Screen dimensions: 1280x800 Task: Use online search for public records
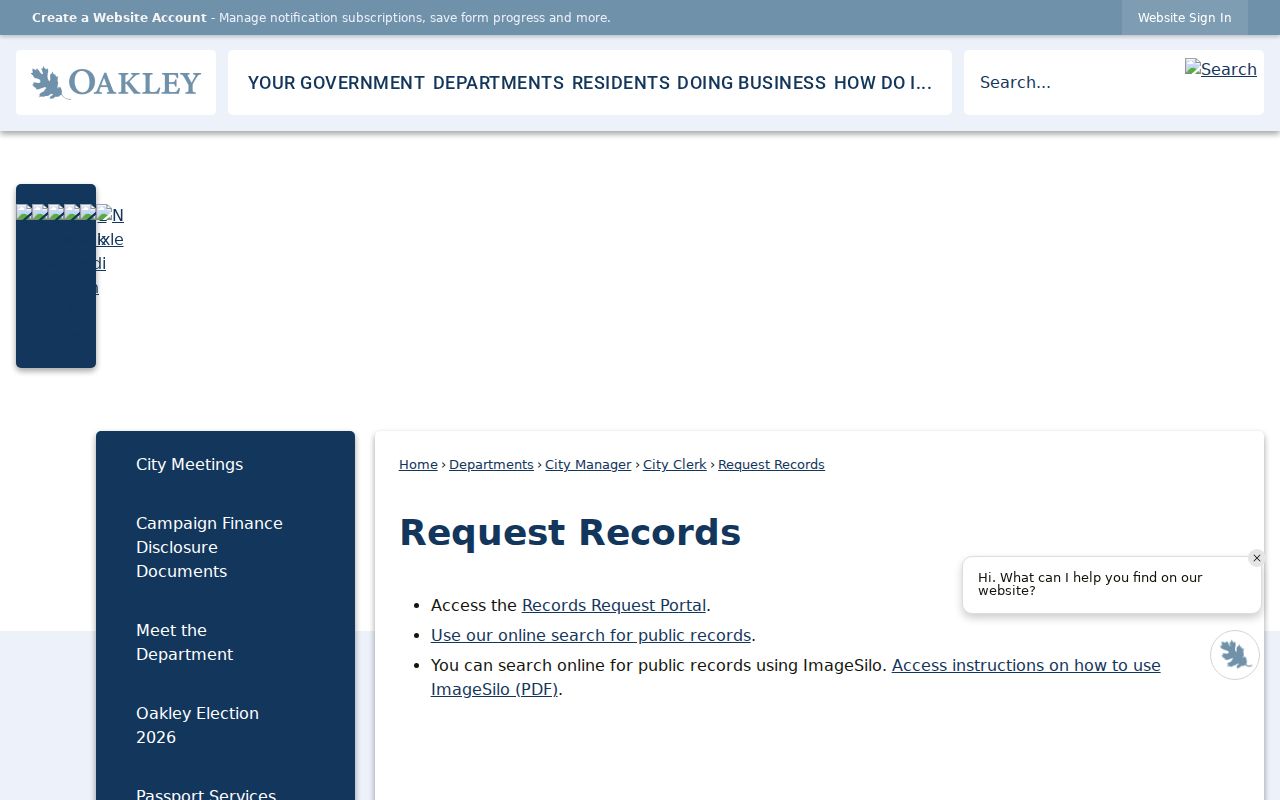[x=591, y=635]
